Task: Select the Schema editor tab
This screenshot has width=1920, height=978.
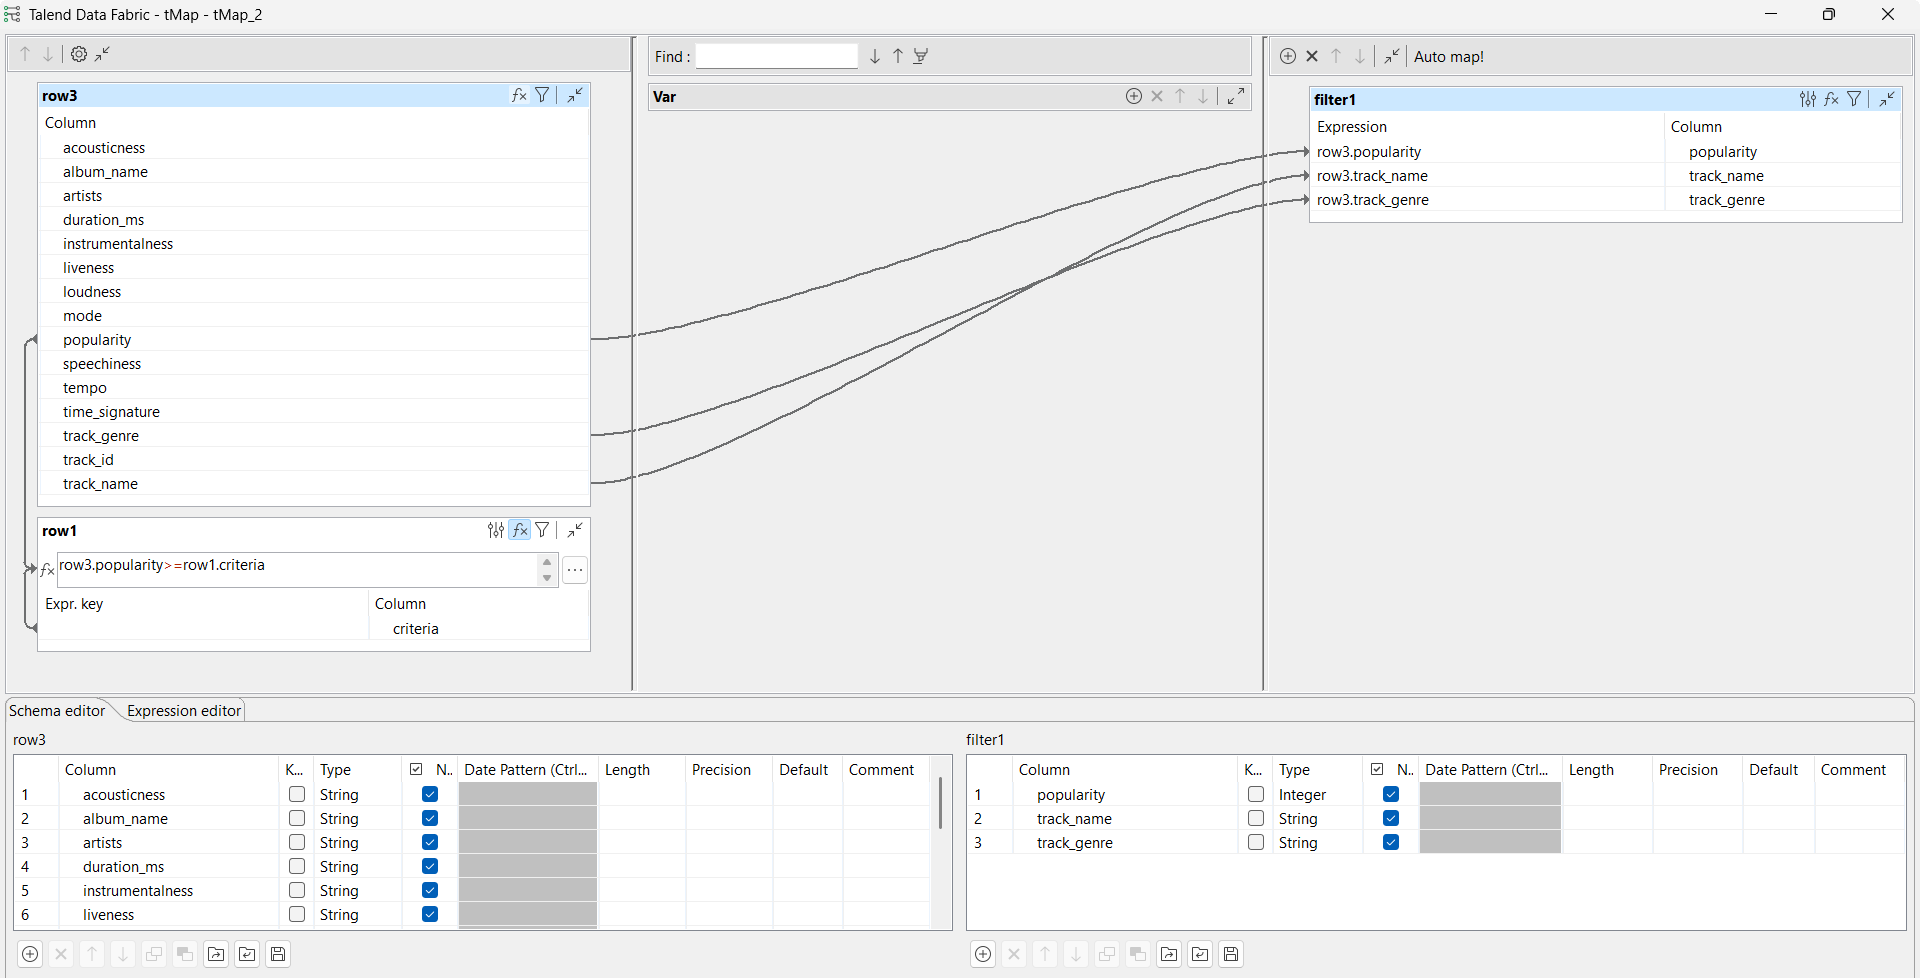Action: (x=57, y=710)
